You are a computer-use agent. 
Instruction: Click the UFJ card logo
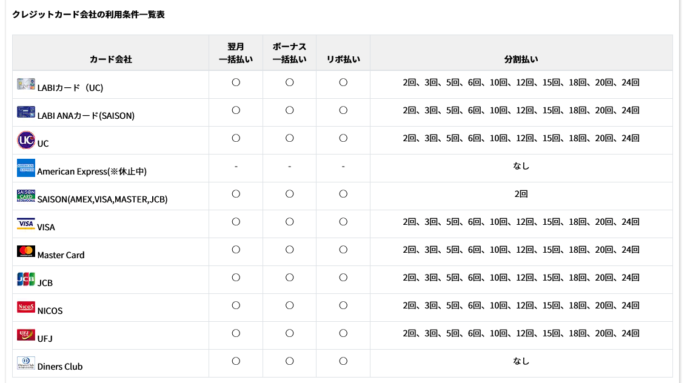(26, 335)
